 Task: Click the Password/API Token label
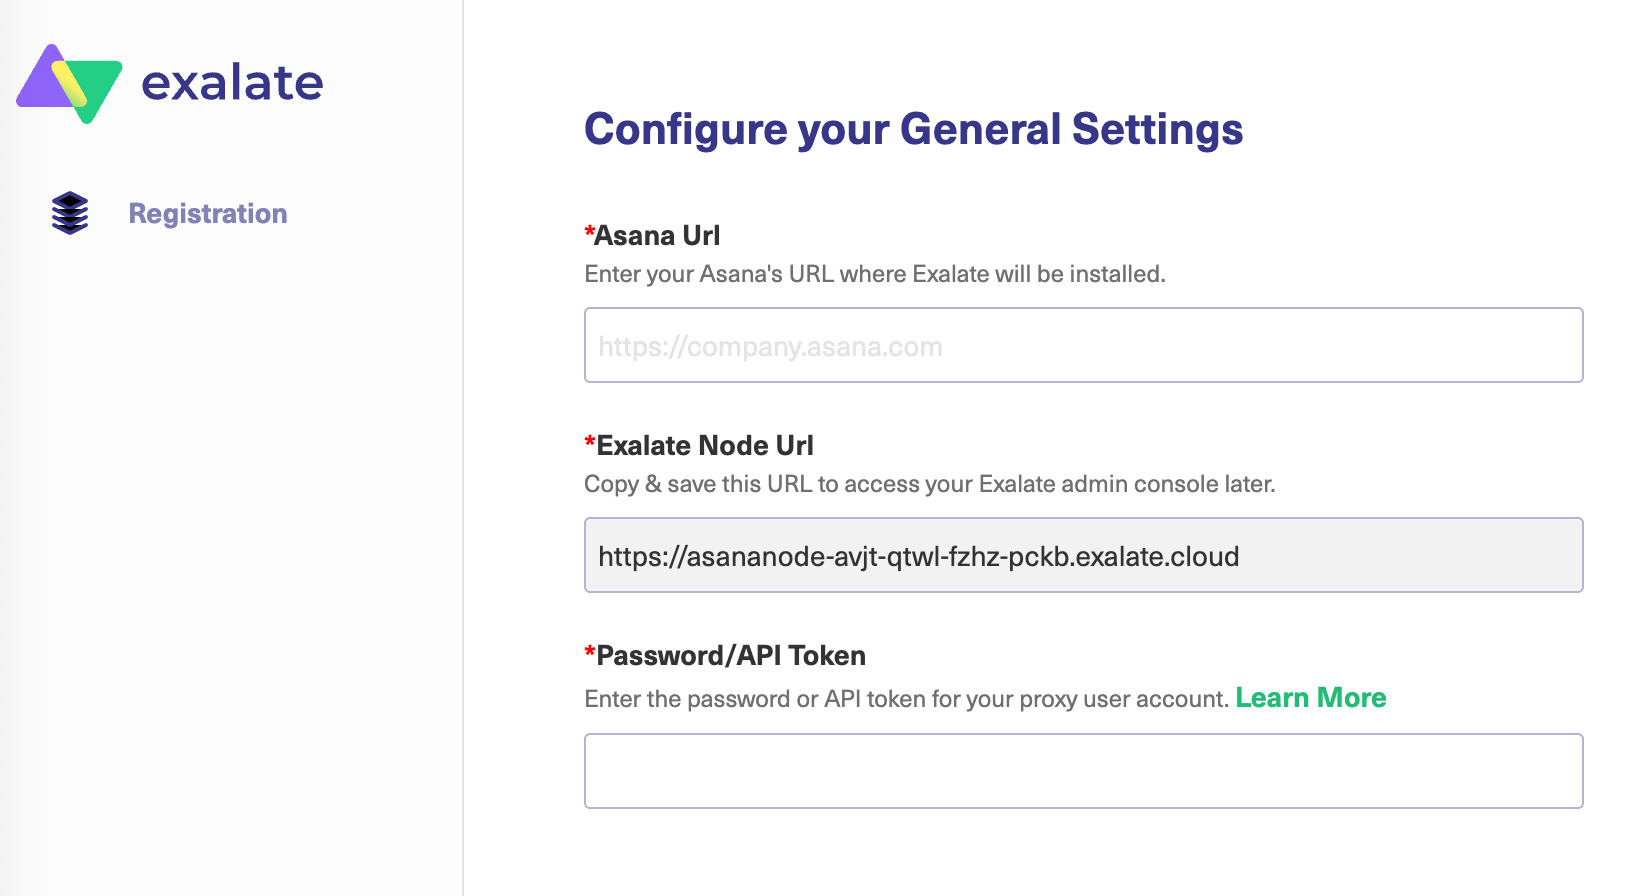pos(731,656)
